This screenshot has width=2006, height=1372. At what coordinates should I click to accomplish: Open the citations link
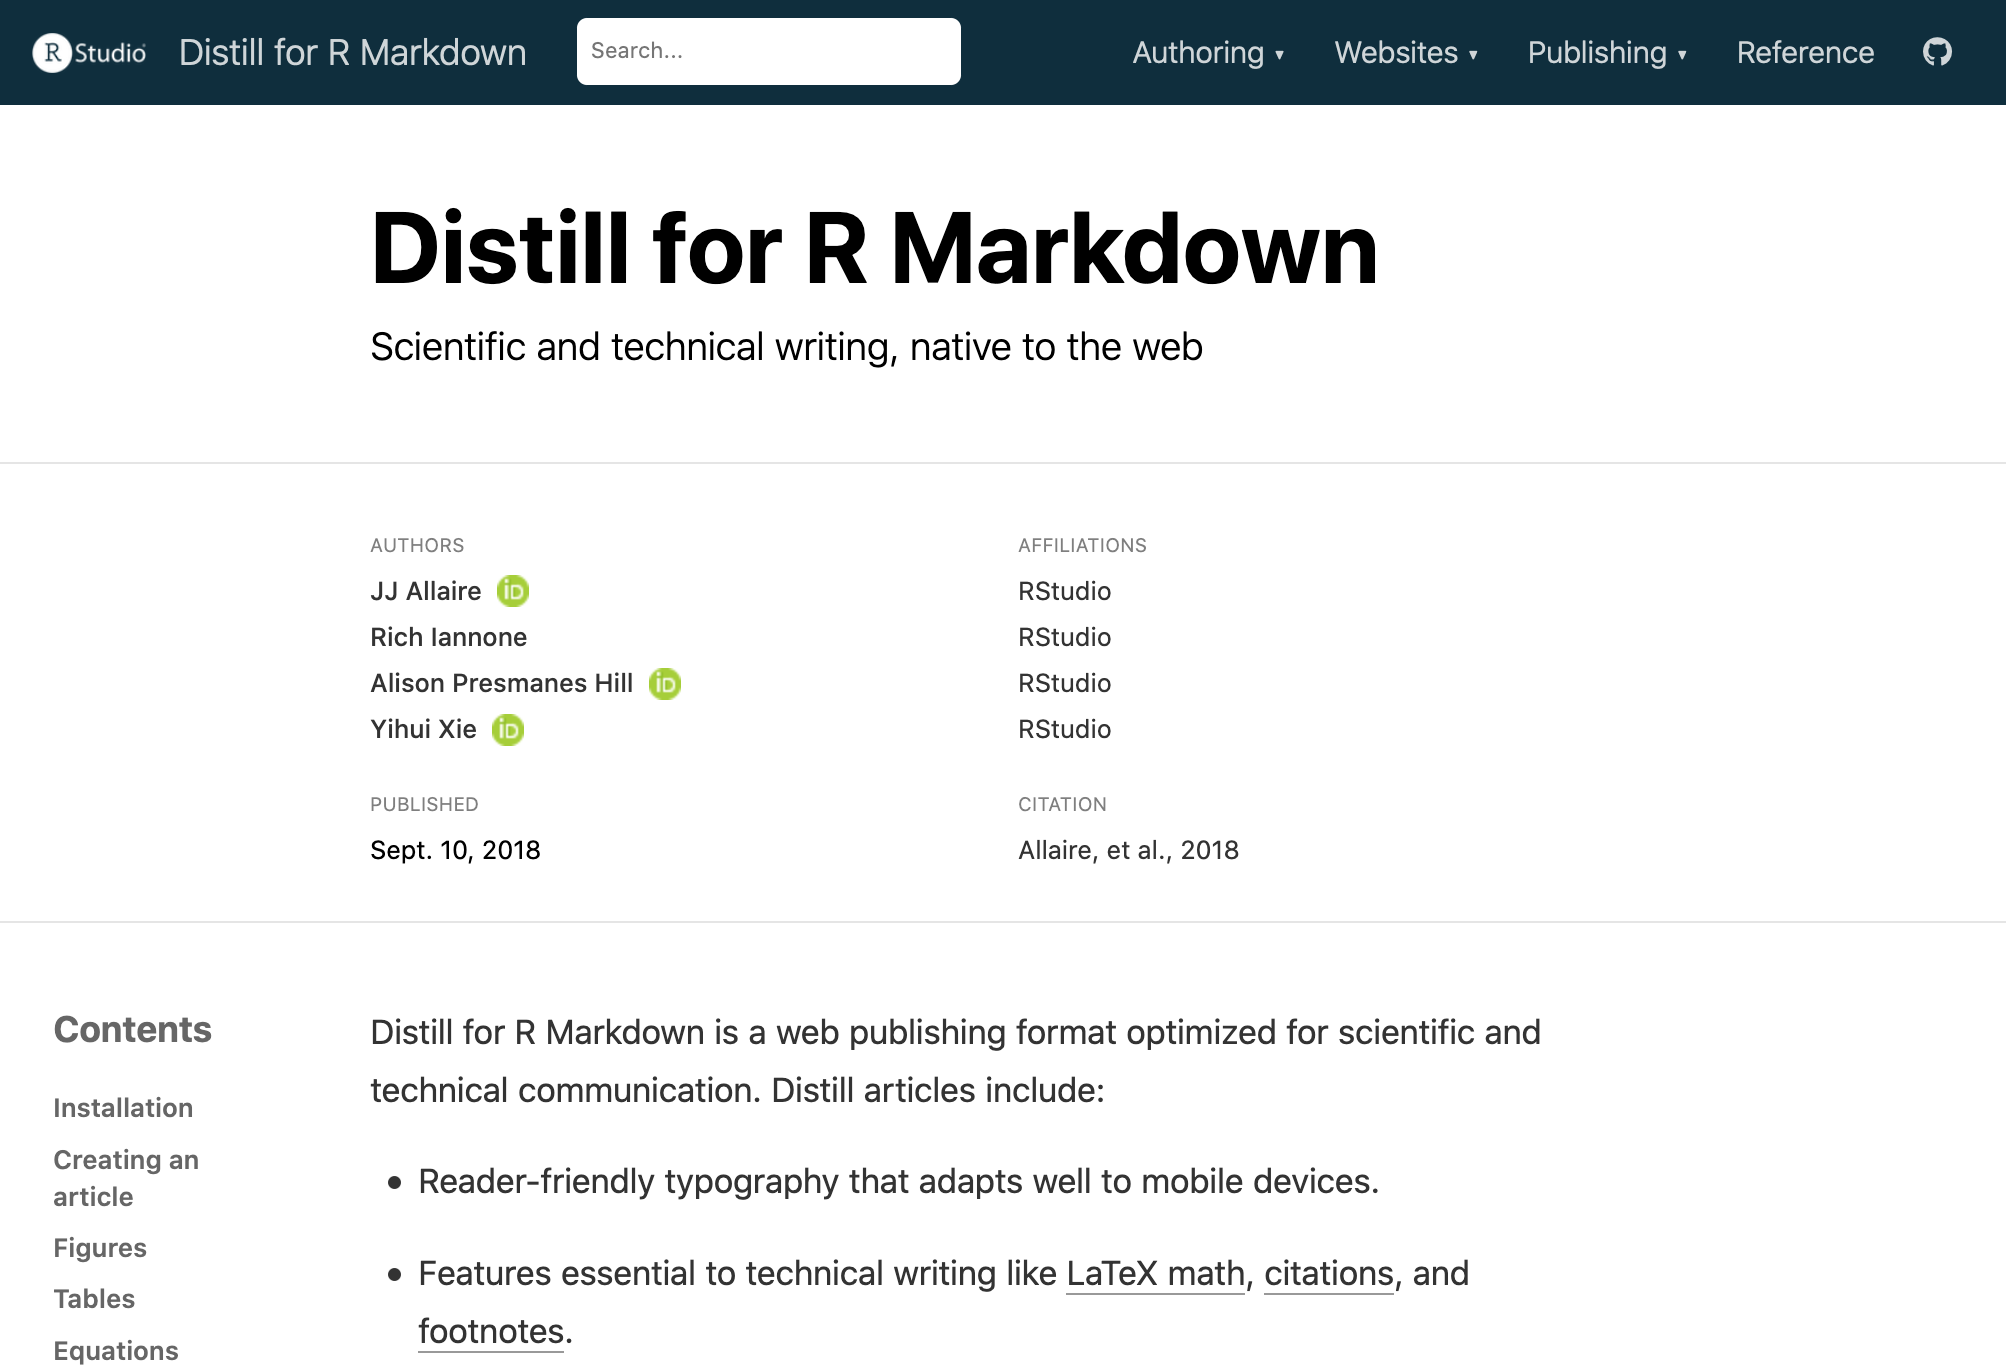click(x=1327, y=1274)
